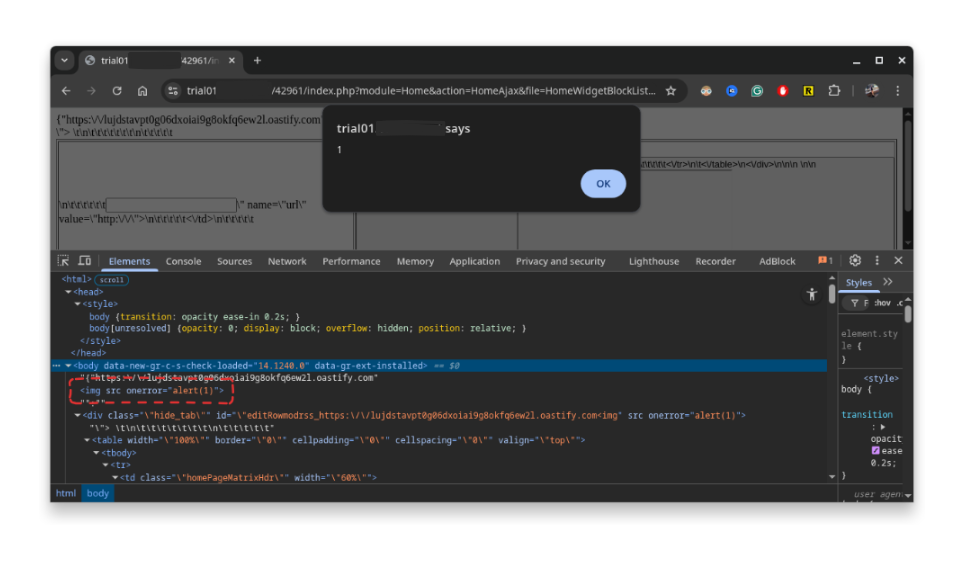Screen dimensions: 963x563
Task: Open the Recorder tab
Action: 715,262
